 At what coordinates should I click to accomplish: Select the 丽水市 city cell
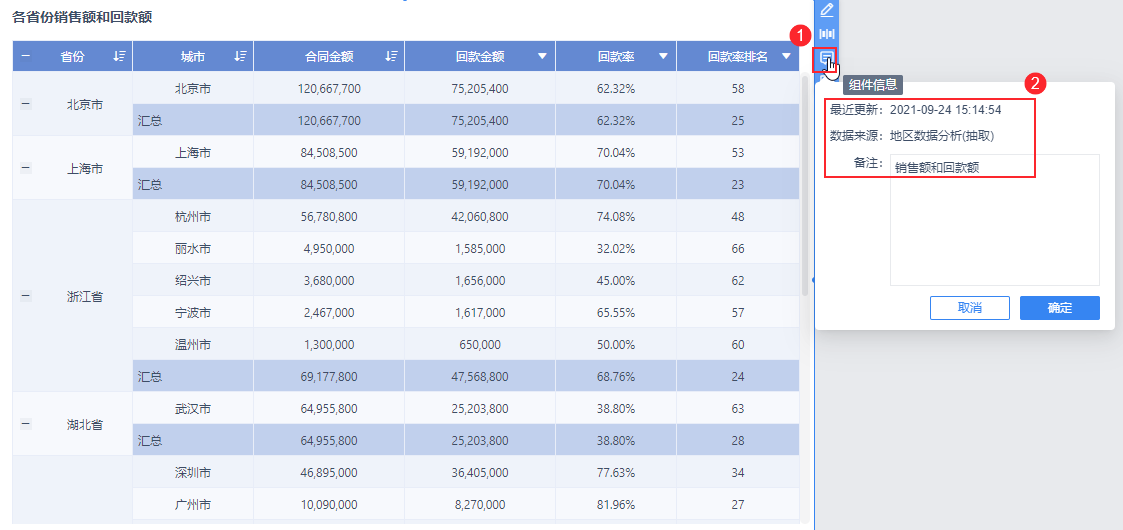[193, 249]
